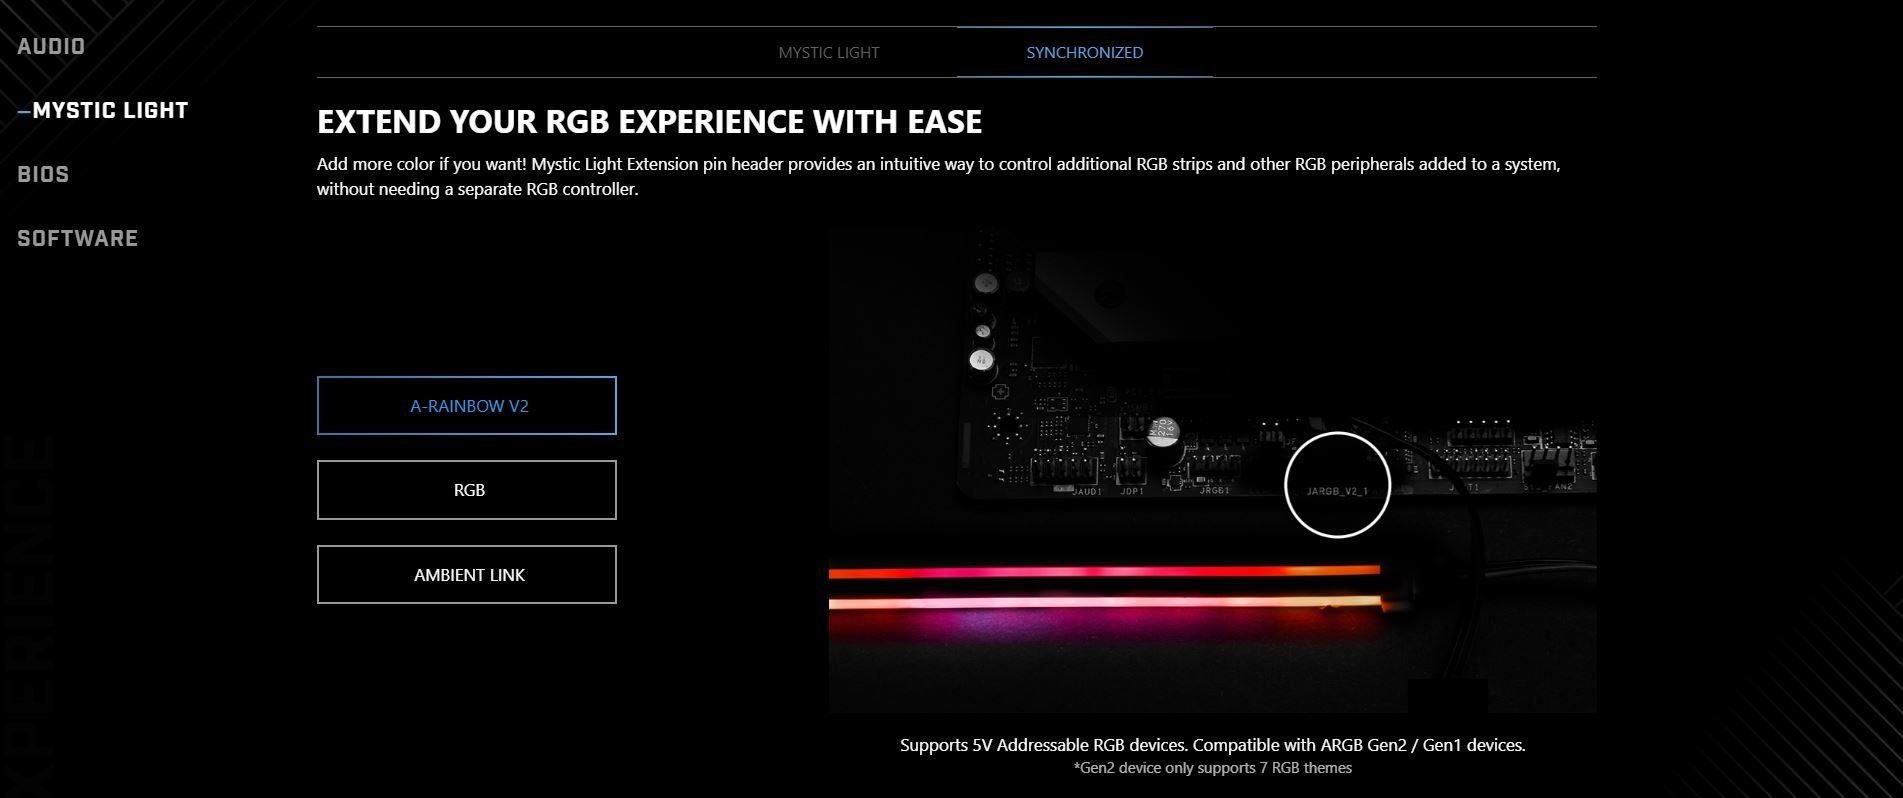Click the circled JARGB_V2_1 header marker
1903x798 pixels.
coord(1337,485)
